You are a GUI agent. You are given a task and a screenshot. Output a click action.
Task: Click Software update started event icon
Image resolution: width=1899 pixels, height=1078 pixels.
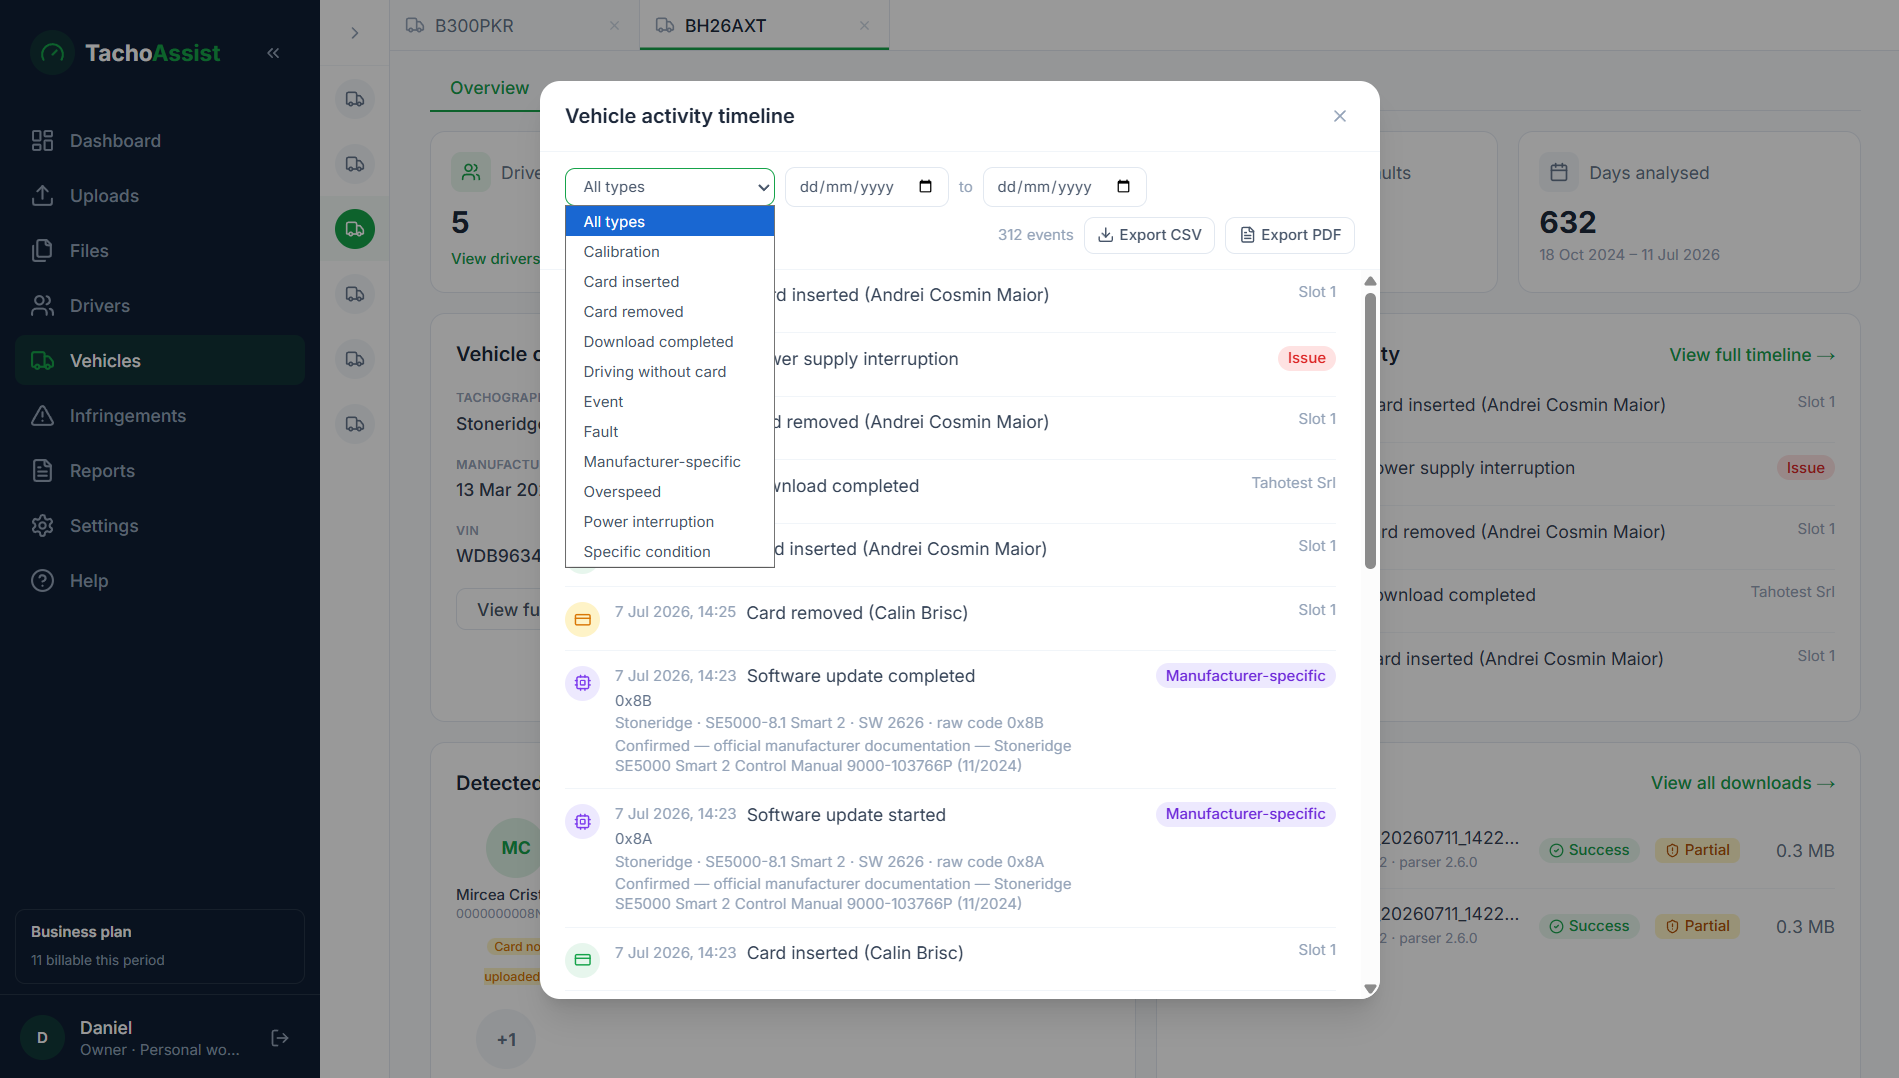pos(583,822)
